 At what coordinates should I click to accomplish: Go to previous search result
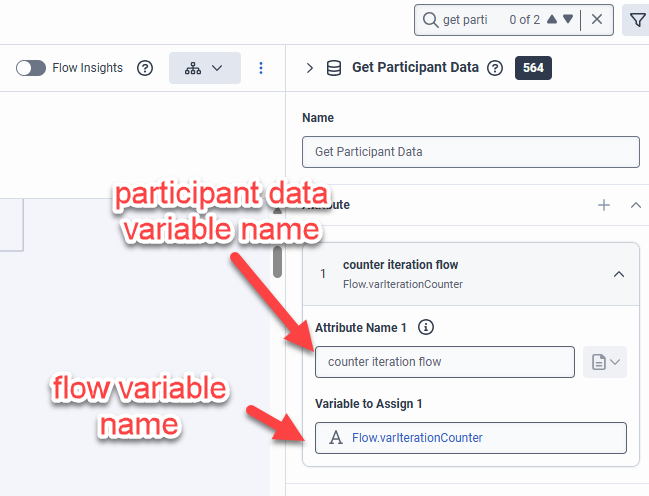pyautogui.click(x=551, y=19)
